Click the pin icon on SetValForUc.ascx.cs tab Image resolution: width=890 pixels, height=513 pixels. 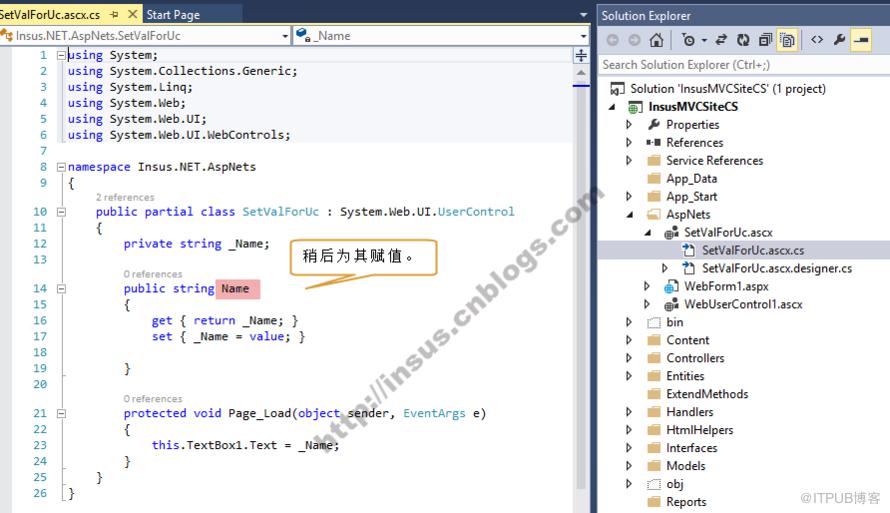pyautogui.click(x=114, y=14)
